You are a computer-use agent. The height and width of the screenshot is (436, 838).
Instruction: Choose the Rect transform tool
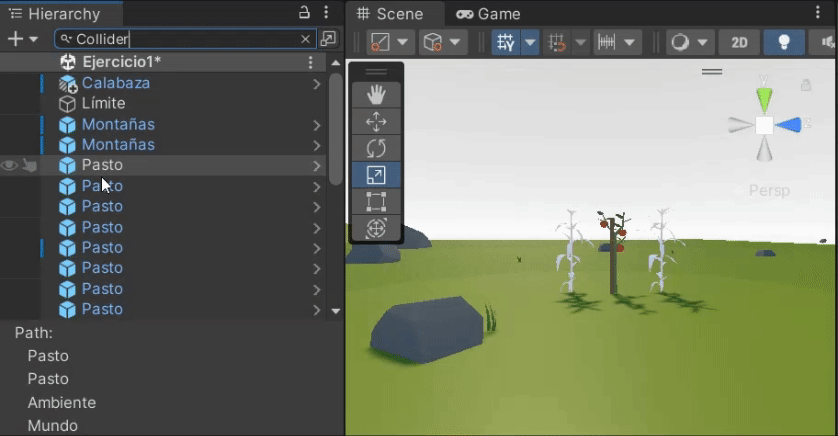tap(376, 201)
